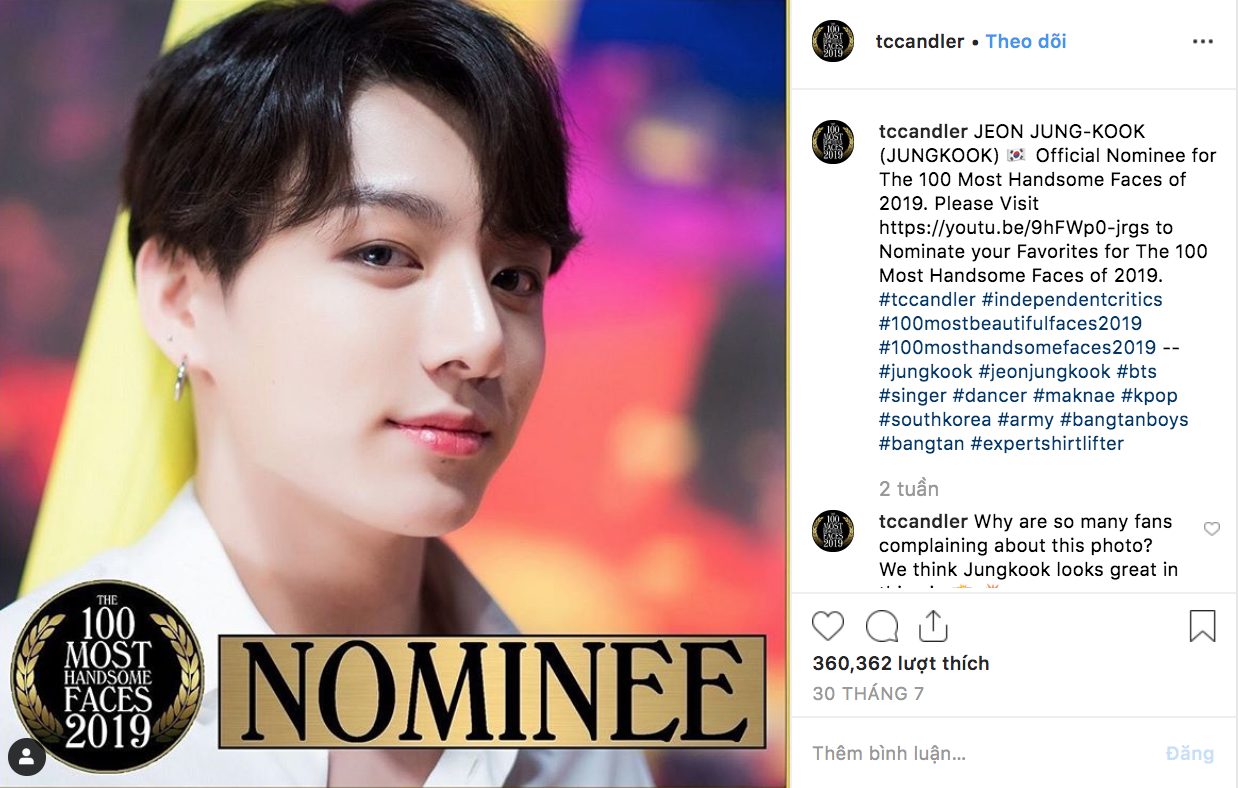Like the tccandler comment with small heart
This screenshot has width=1238, height=788.
(x=1212, y=529)
